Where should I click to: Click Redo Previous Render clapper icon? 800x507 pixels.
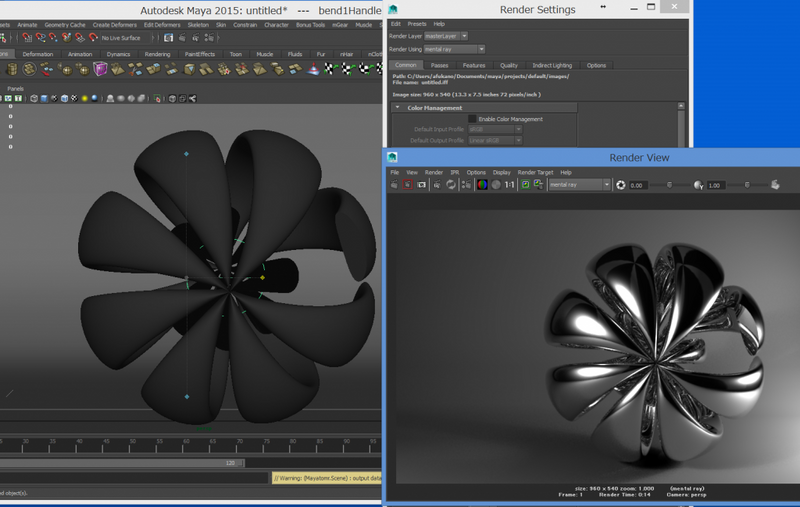(395, 185)
